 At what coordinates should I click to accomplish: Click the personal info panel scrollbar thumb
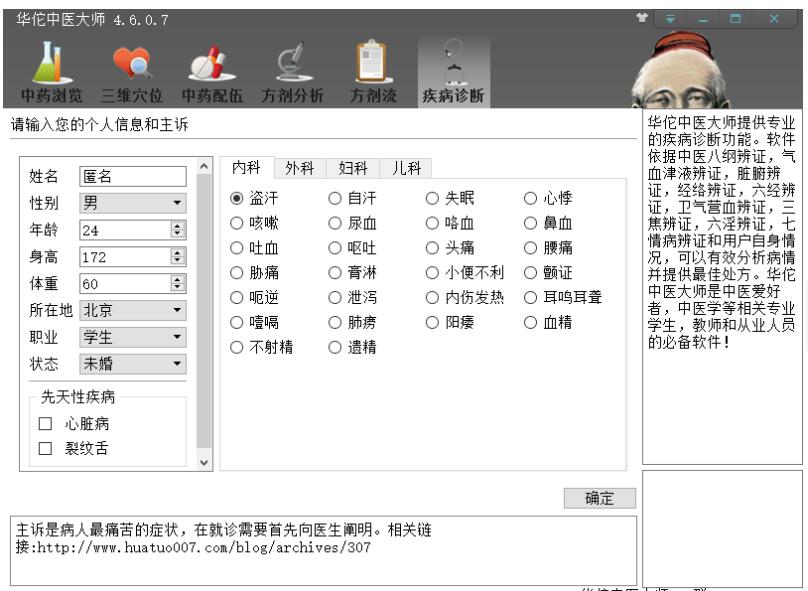[x=204, y=311]
